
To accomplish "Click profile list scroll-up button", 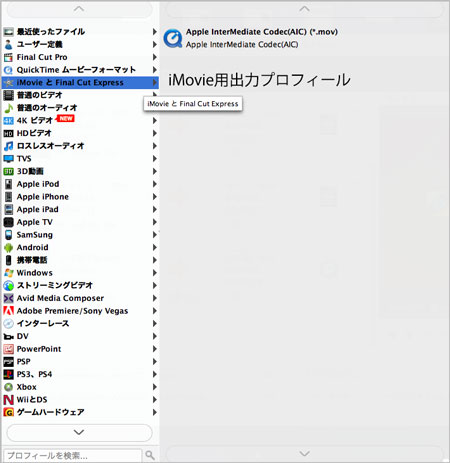I will pos(304,10).
